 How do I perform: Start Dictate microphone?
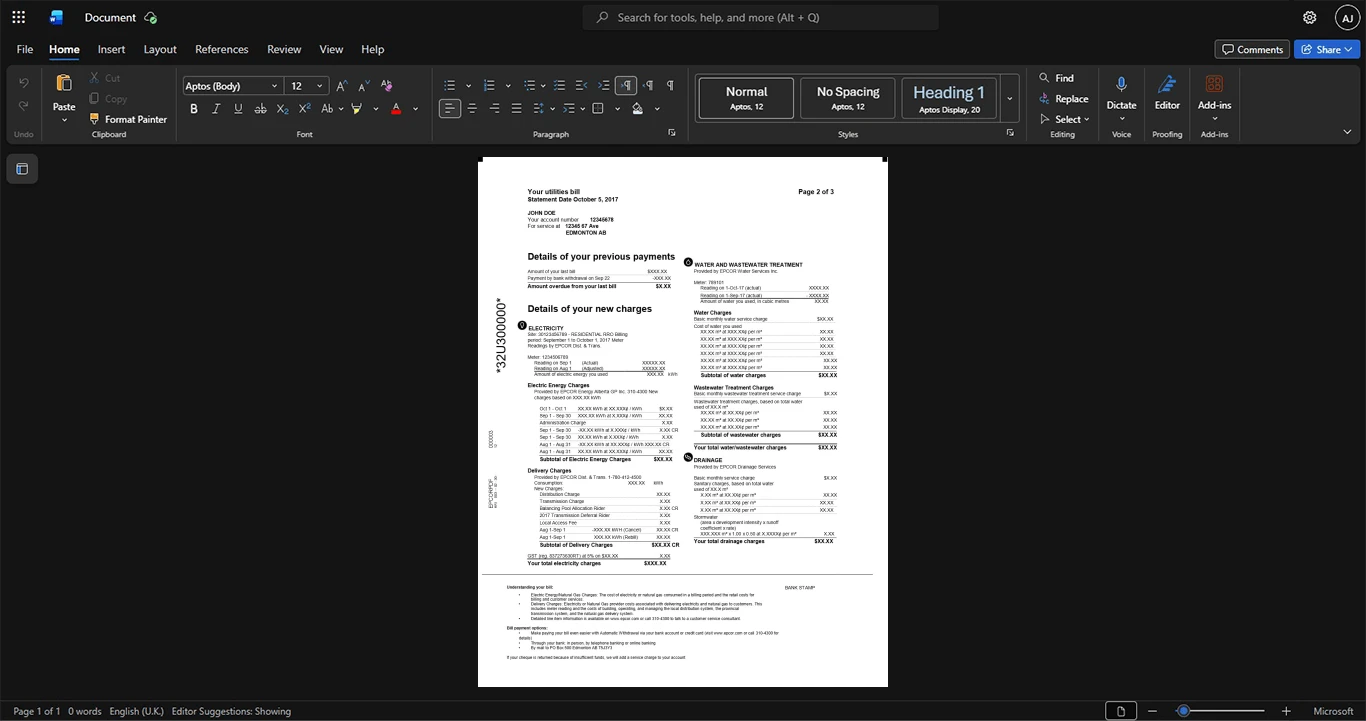(1121, 84)
